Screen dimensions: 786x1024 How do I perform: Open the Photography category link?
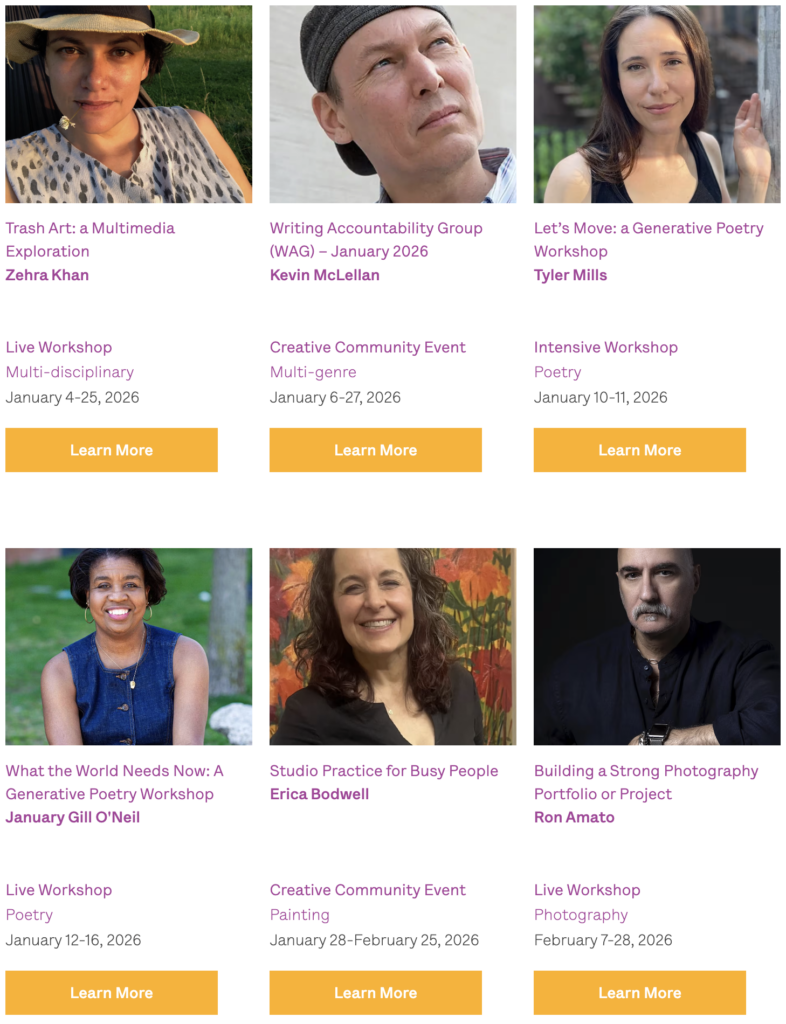tap(580, 915)
